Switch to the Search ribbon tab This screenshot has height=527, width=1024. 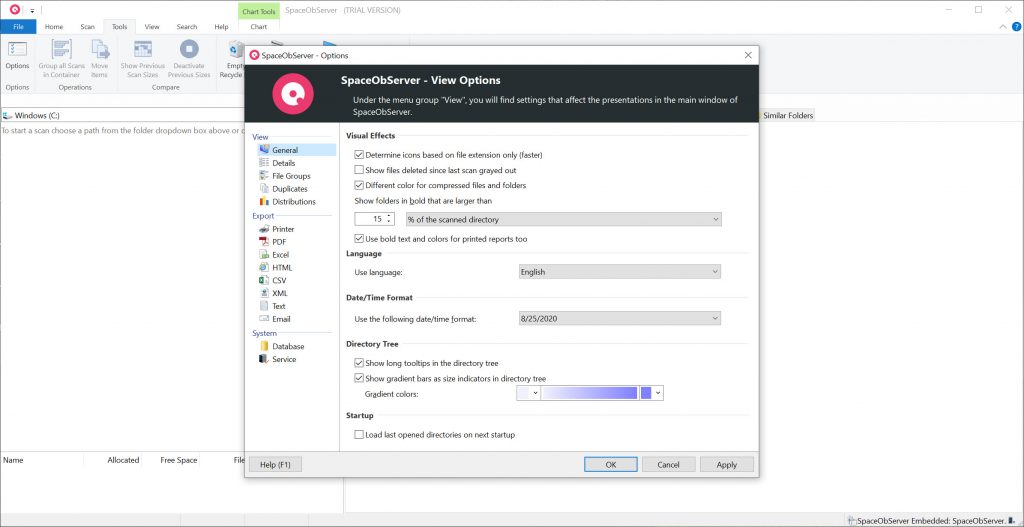pos(187,27)
